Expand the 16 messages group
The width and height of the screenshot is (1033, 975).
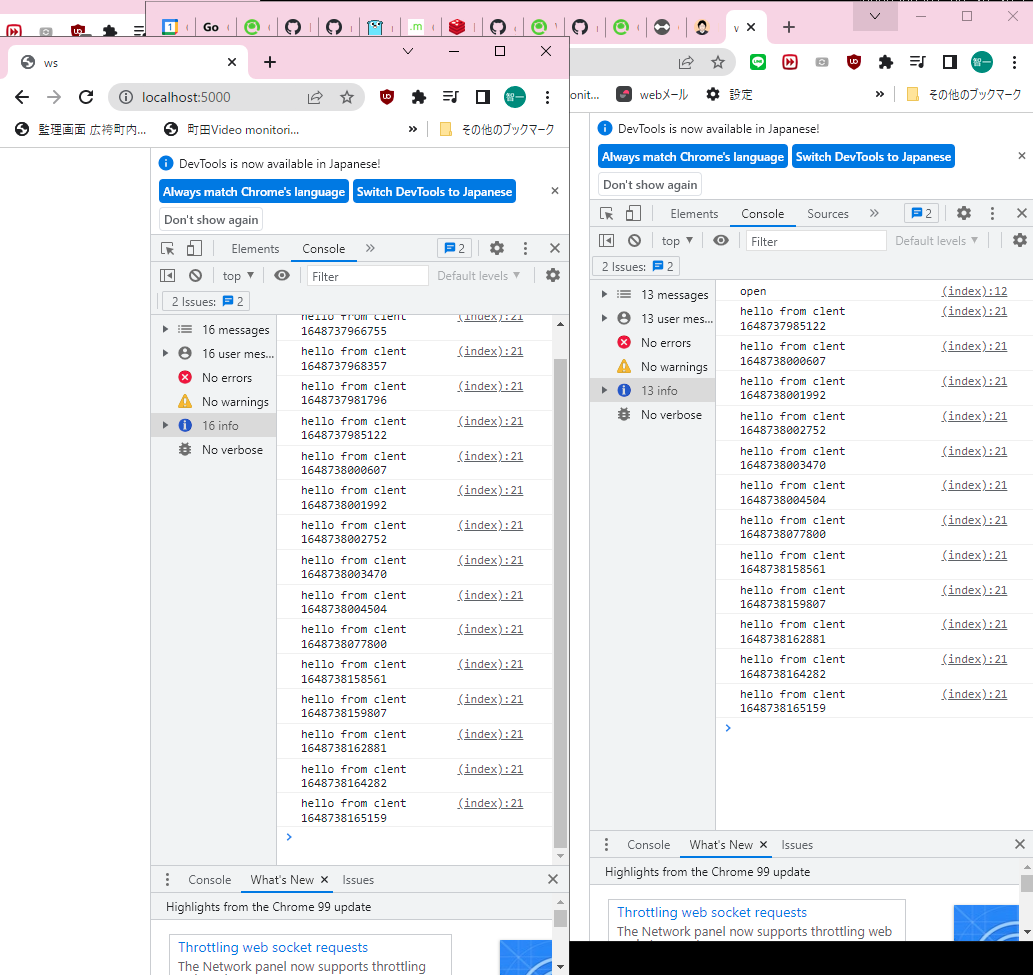(x=168, y=329)
